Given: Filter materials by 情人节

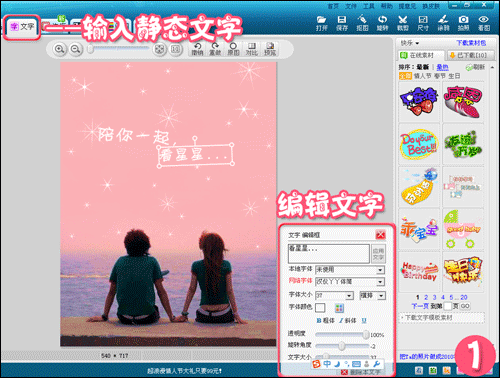Looking at the screenshot, I should coord(423,76).
